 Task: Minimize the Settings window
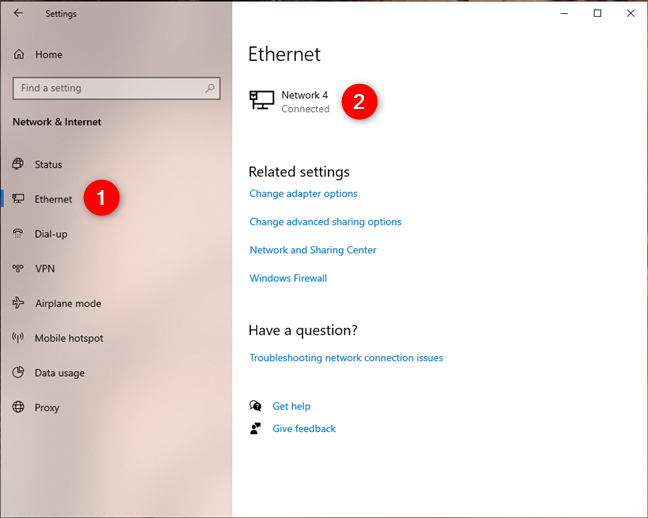point(564,13)
